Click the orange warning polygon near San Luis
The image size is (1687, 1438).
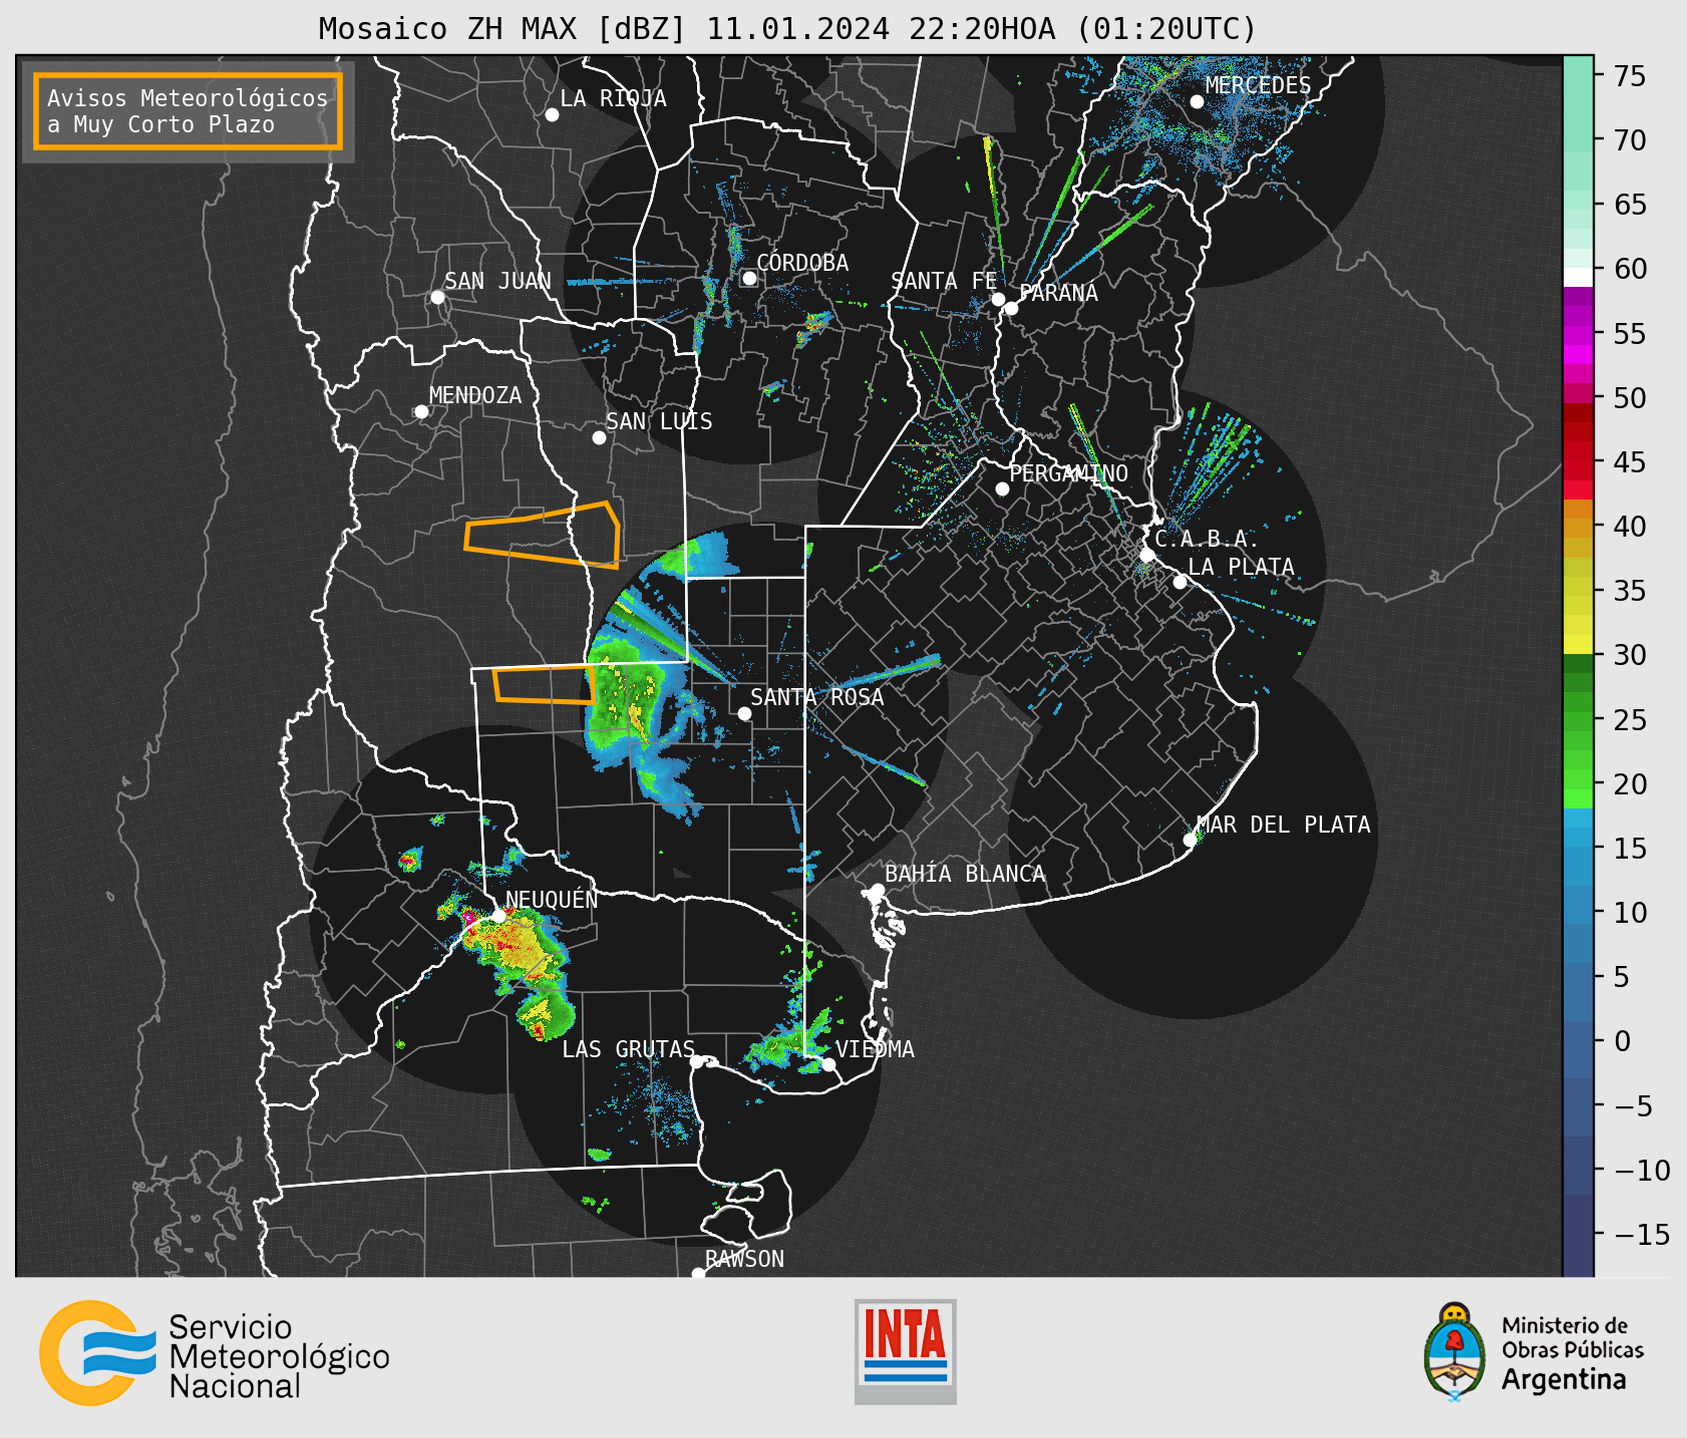coord(543,535)
